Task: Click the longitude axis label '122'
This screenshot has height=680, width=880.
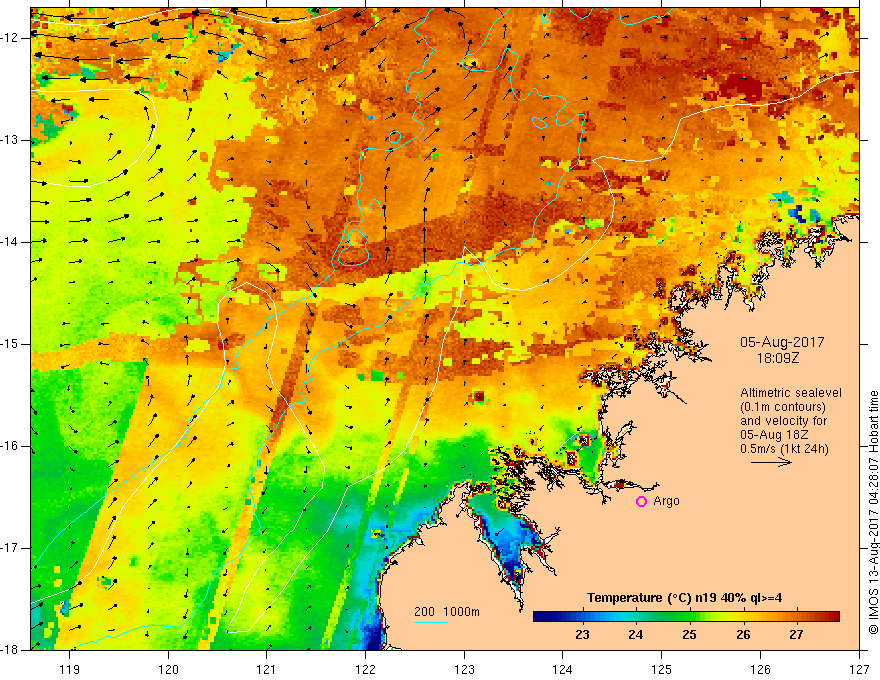Action: click(365, 669)
